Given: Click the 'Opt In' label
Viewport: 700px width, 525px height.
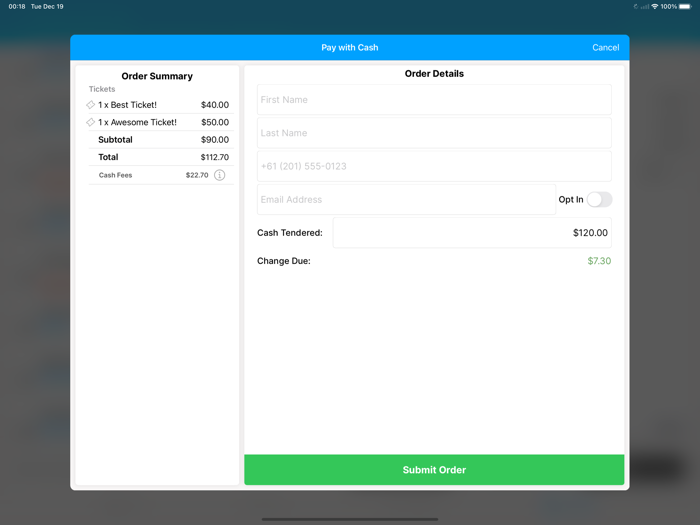Looking at the screenshot, I should pyautogui.click(x=571, y=200).
